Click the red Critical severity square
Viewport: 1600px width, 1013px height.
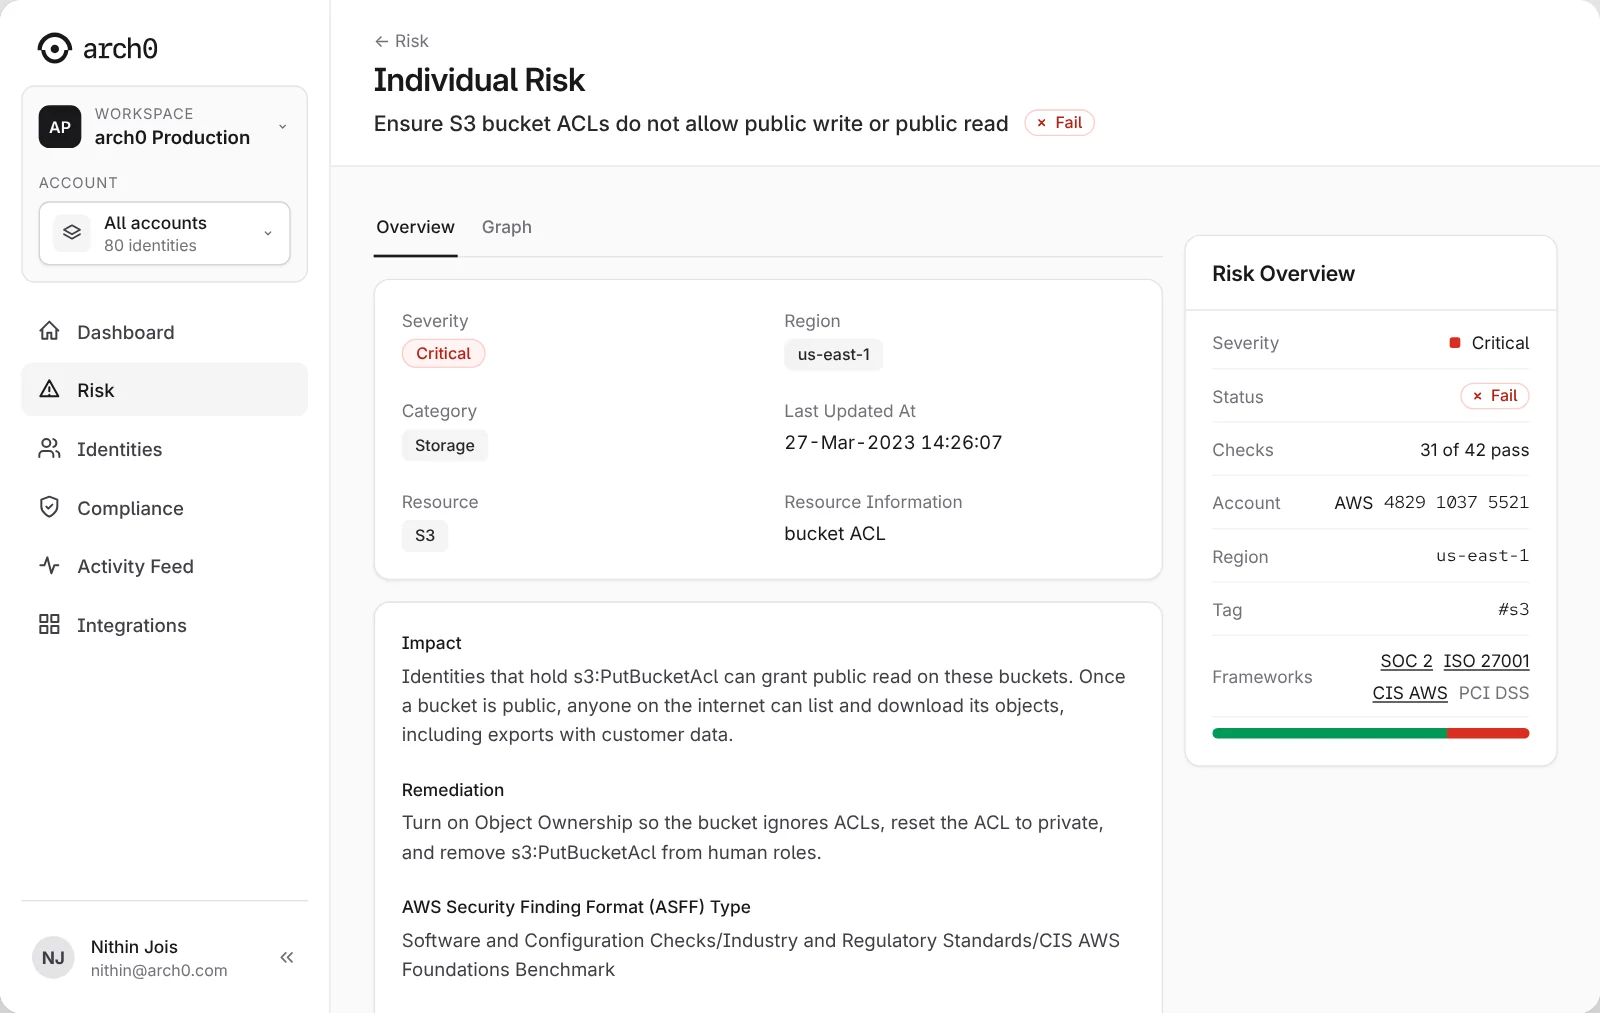click(1455, 343)
